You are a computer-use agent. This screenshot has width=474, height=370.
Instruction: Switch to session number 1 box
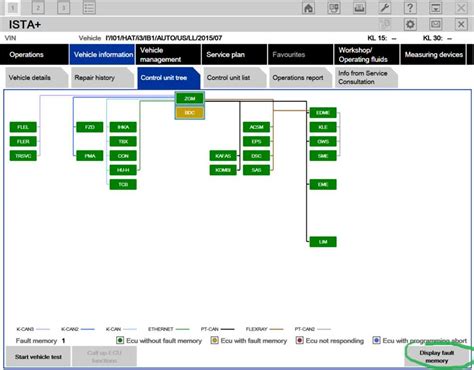click(13, 8)
